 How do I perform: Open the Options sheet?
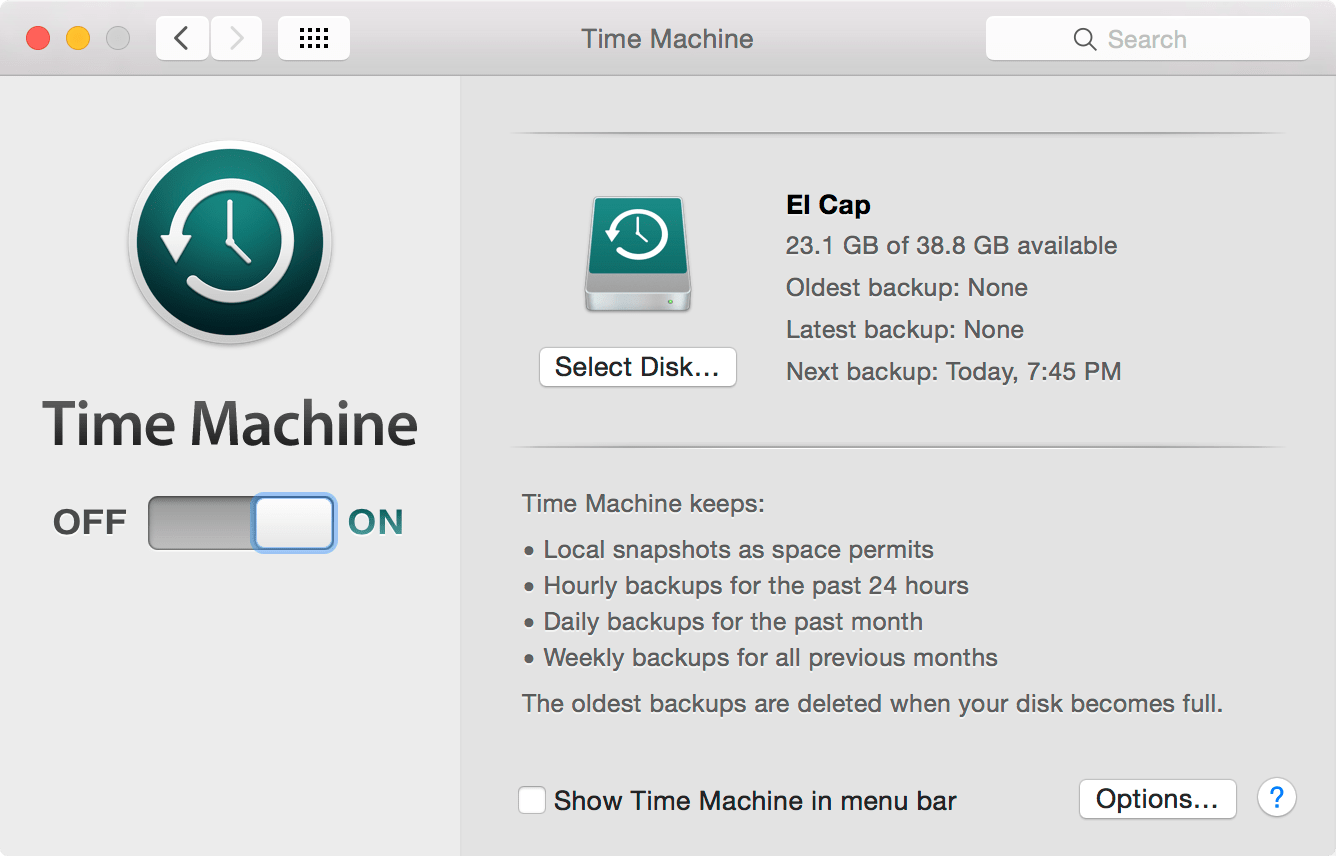1157,798
